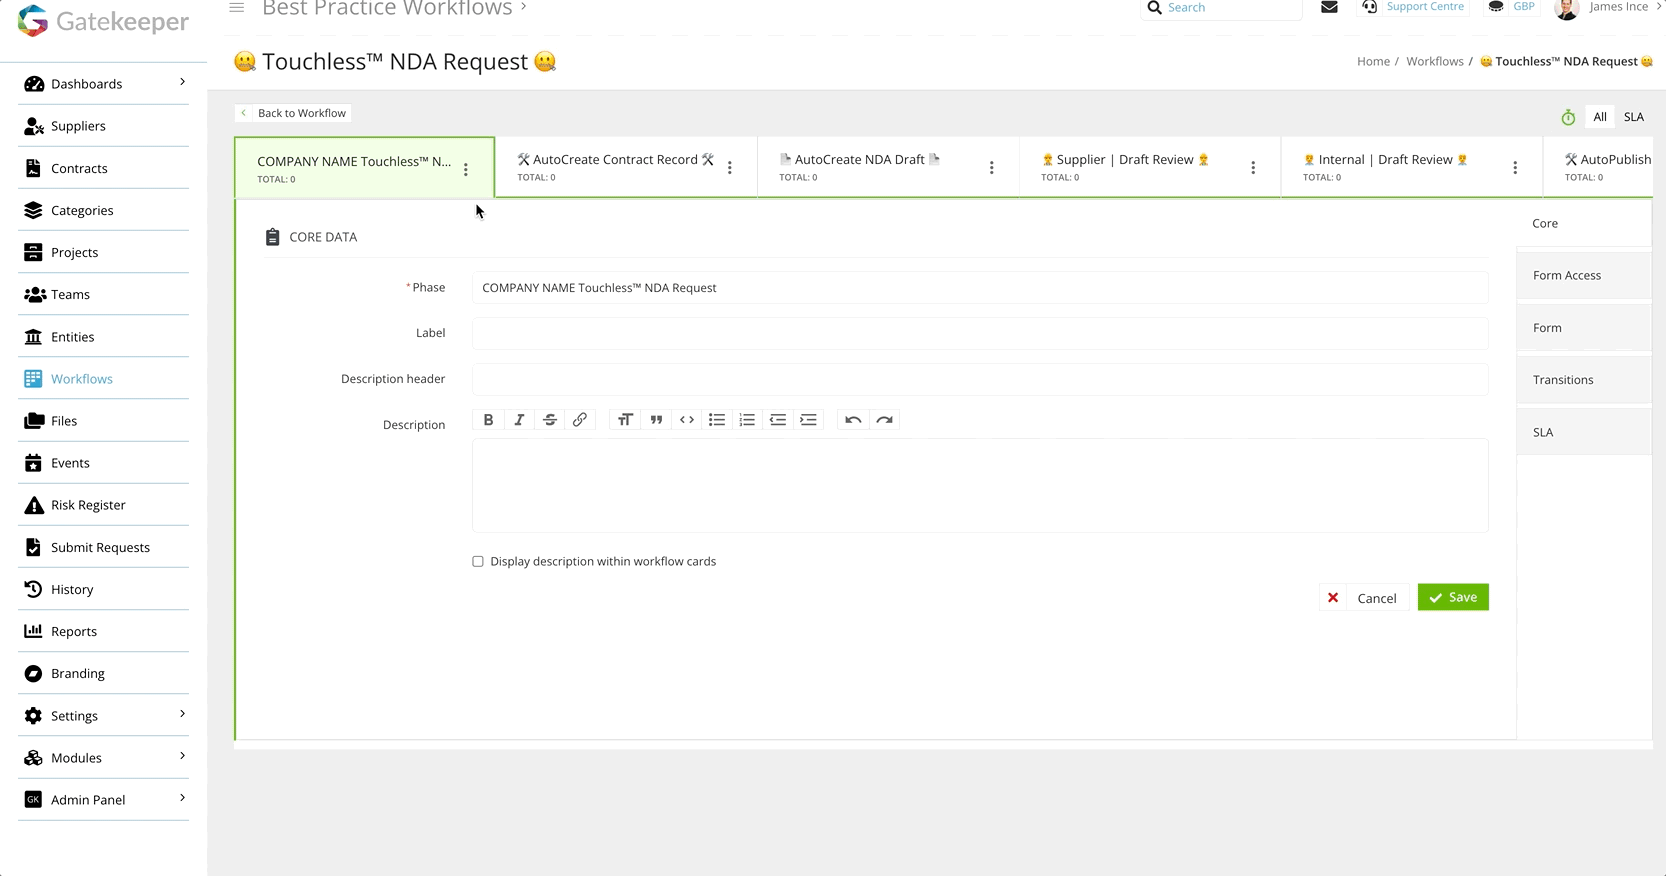
Task: Click the Save button
Action: click(x=1453, y=597)
